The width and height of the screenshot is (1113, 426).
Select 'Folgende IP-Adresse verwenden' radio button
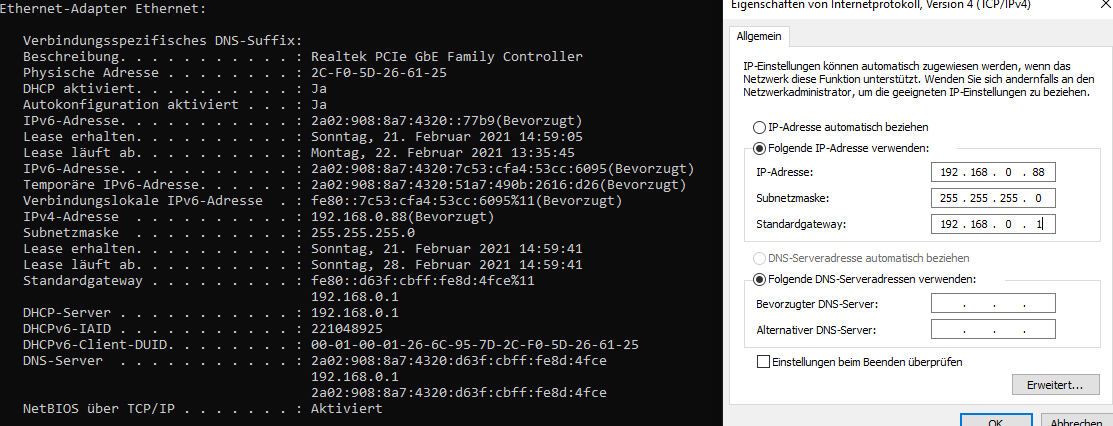(758, 148)
